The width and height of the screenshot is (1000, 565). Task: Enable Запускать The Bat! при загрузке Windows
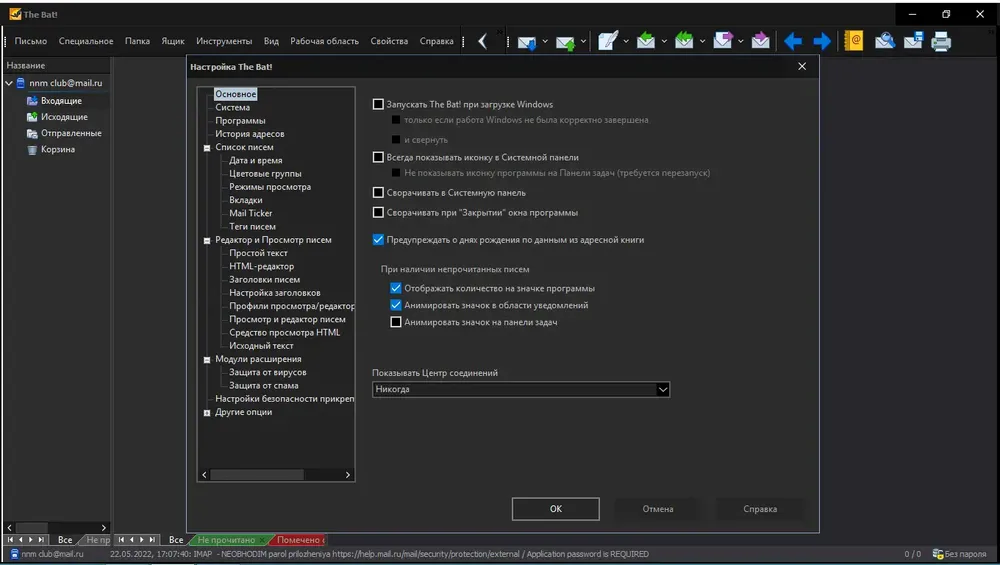378,104
